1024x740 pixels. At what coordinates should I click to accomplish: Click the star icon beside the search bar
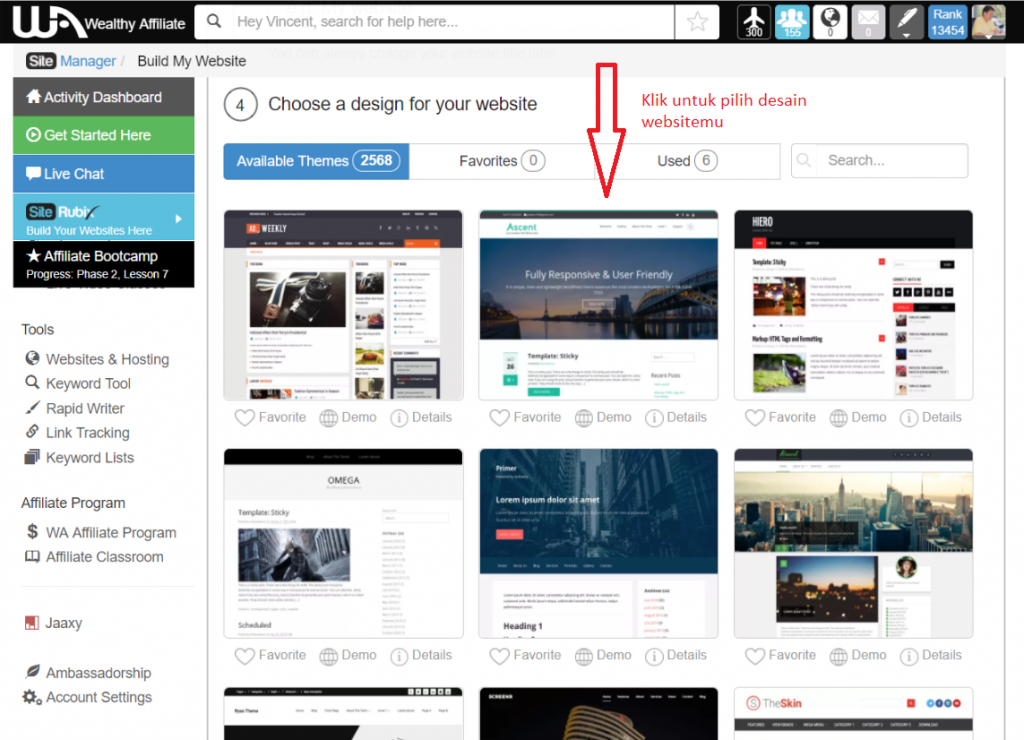[x=697, y=20]
